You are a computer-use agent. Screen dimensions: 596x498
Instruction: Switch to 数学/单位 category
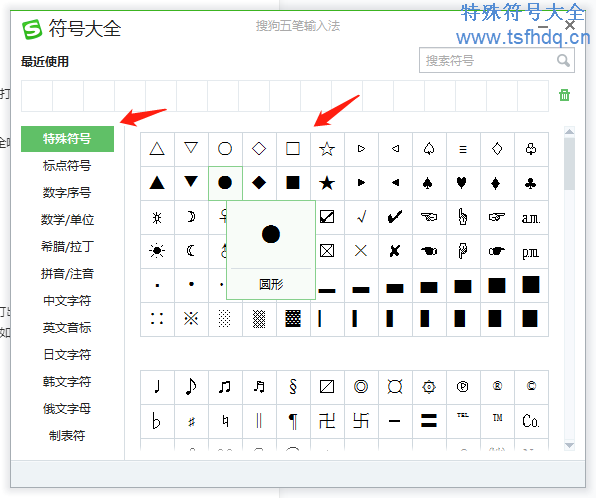pos(67,220)
